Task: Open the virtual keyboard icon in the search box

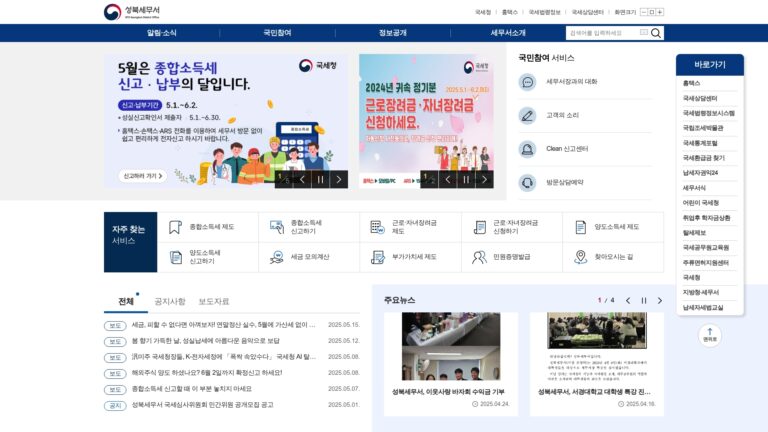Action: click(x=644, y=32)
